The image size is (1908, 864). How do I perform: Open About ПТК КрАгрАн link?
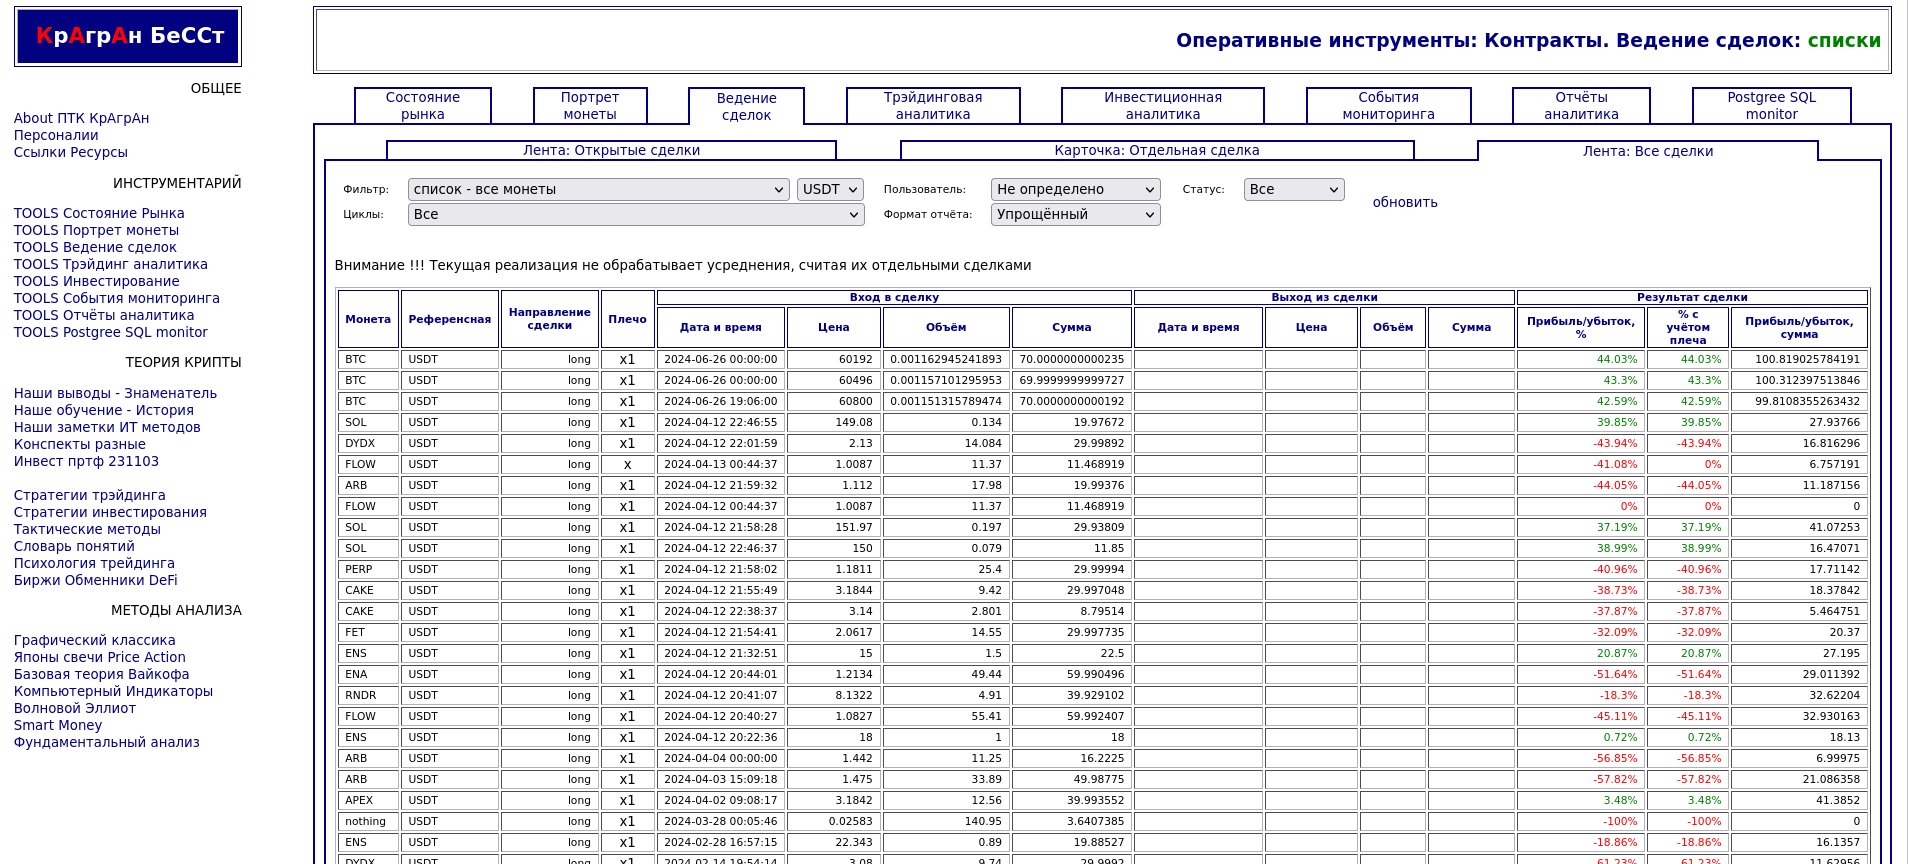pos(81,118)
